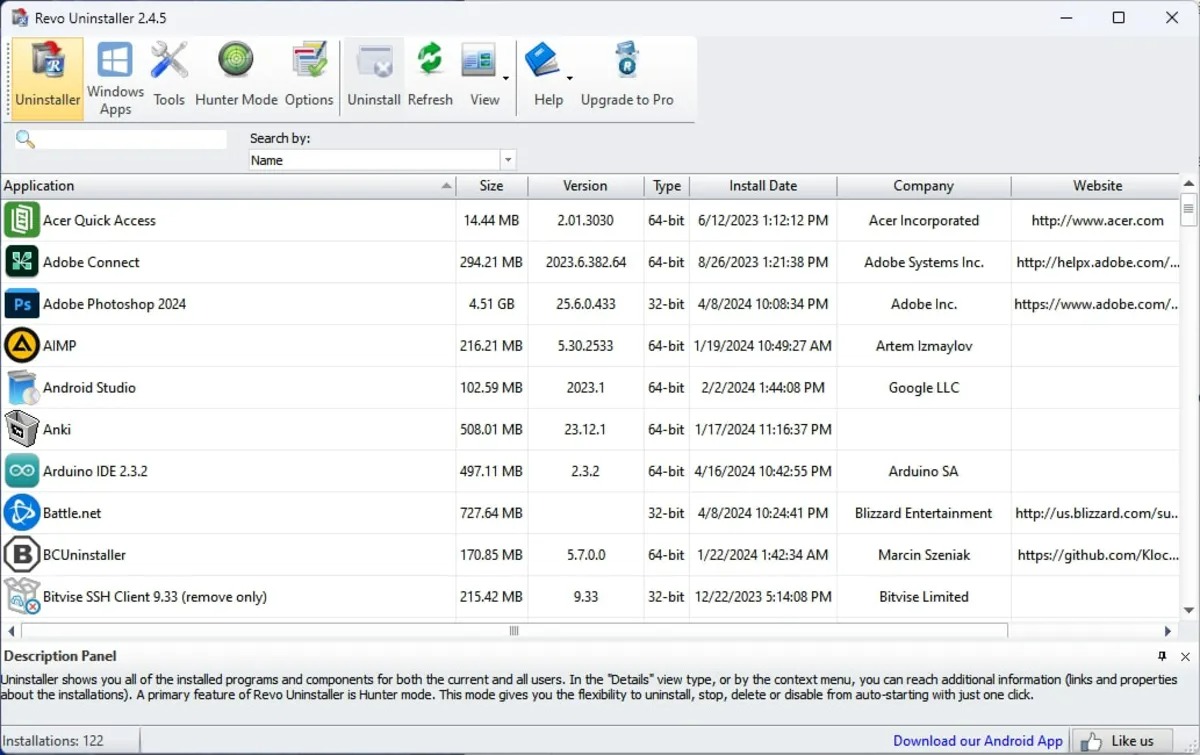Select Bitvise SSH Client 9.33 entry
Viewport: 1200px width, 755px height.
point(155,597)
